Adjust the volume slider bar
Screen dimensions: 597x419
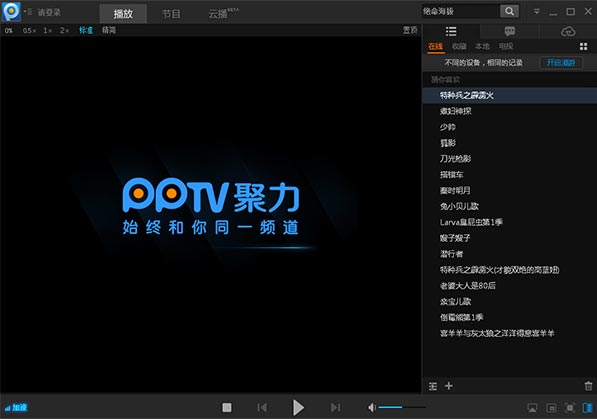[x=402, y=407]
